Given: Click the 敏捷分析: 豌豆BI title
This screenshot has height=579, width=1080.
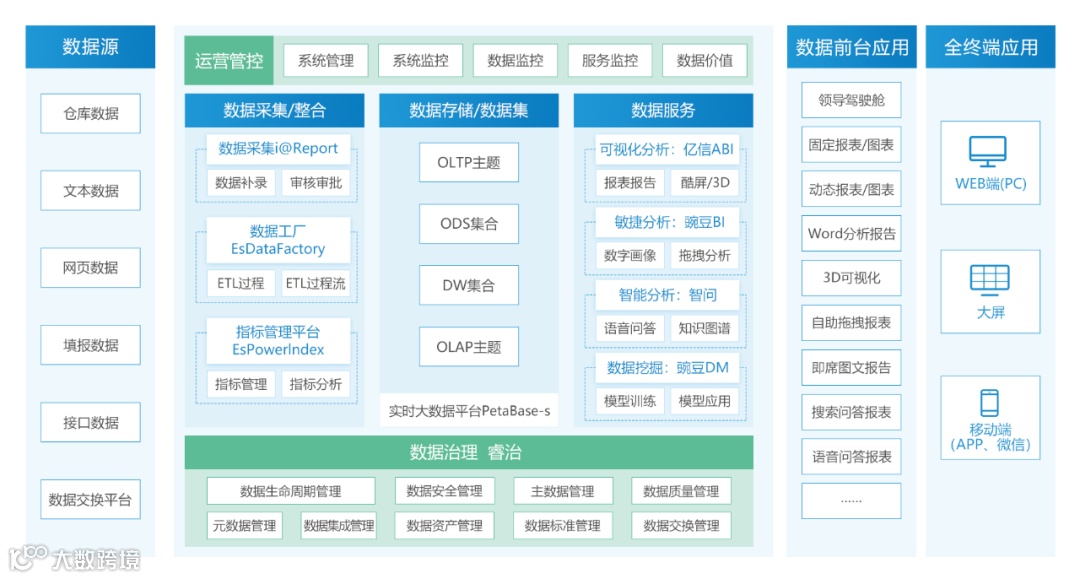Looking at the screenshot, I should click(669, 222).
